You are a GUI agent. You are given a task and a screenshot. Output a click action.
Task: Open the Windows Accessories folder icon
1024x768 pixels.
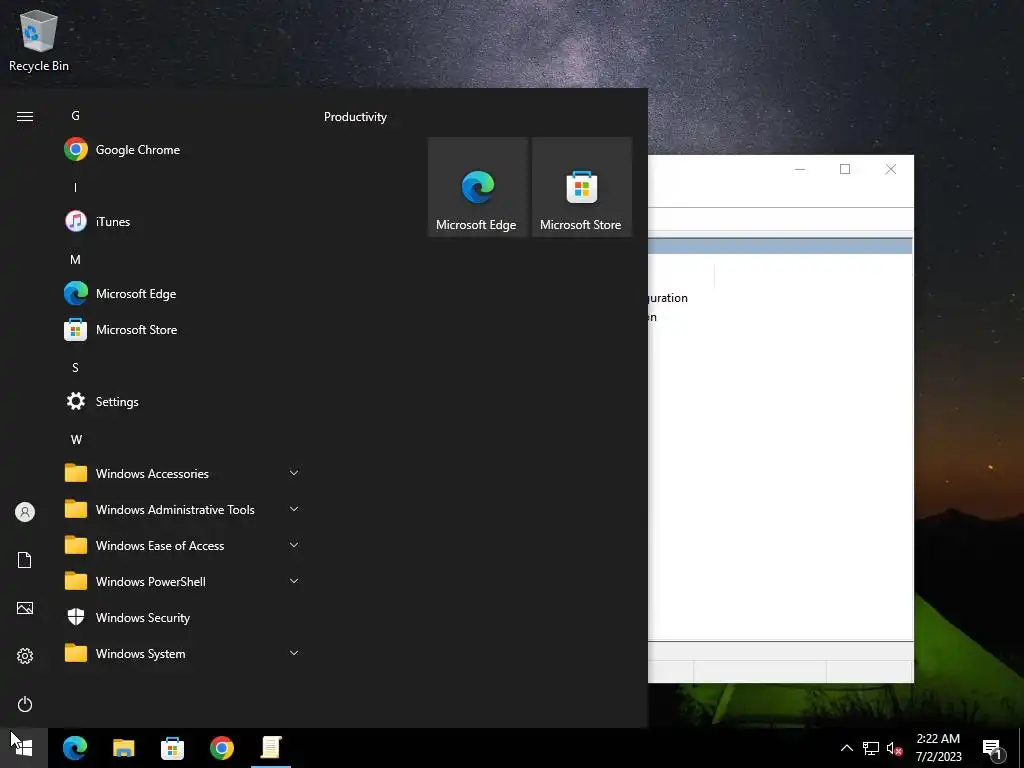[76, 473]
